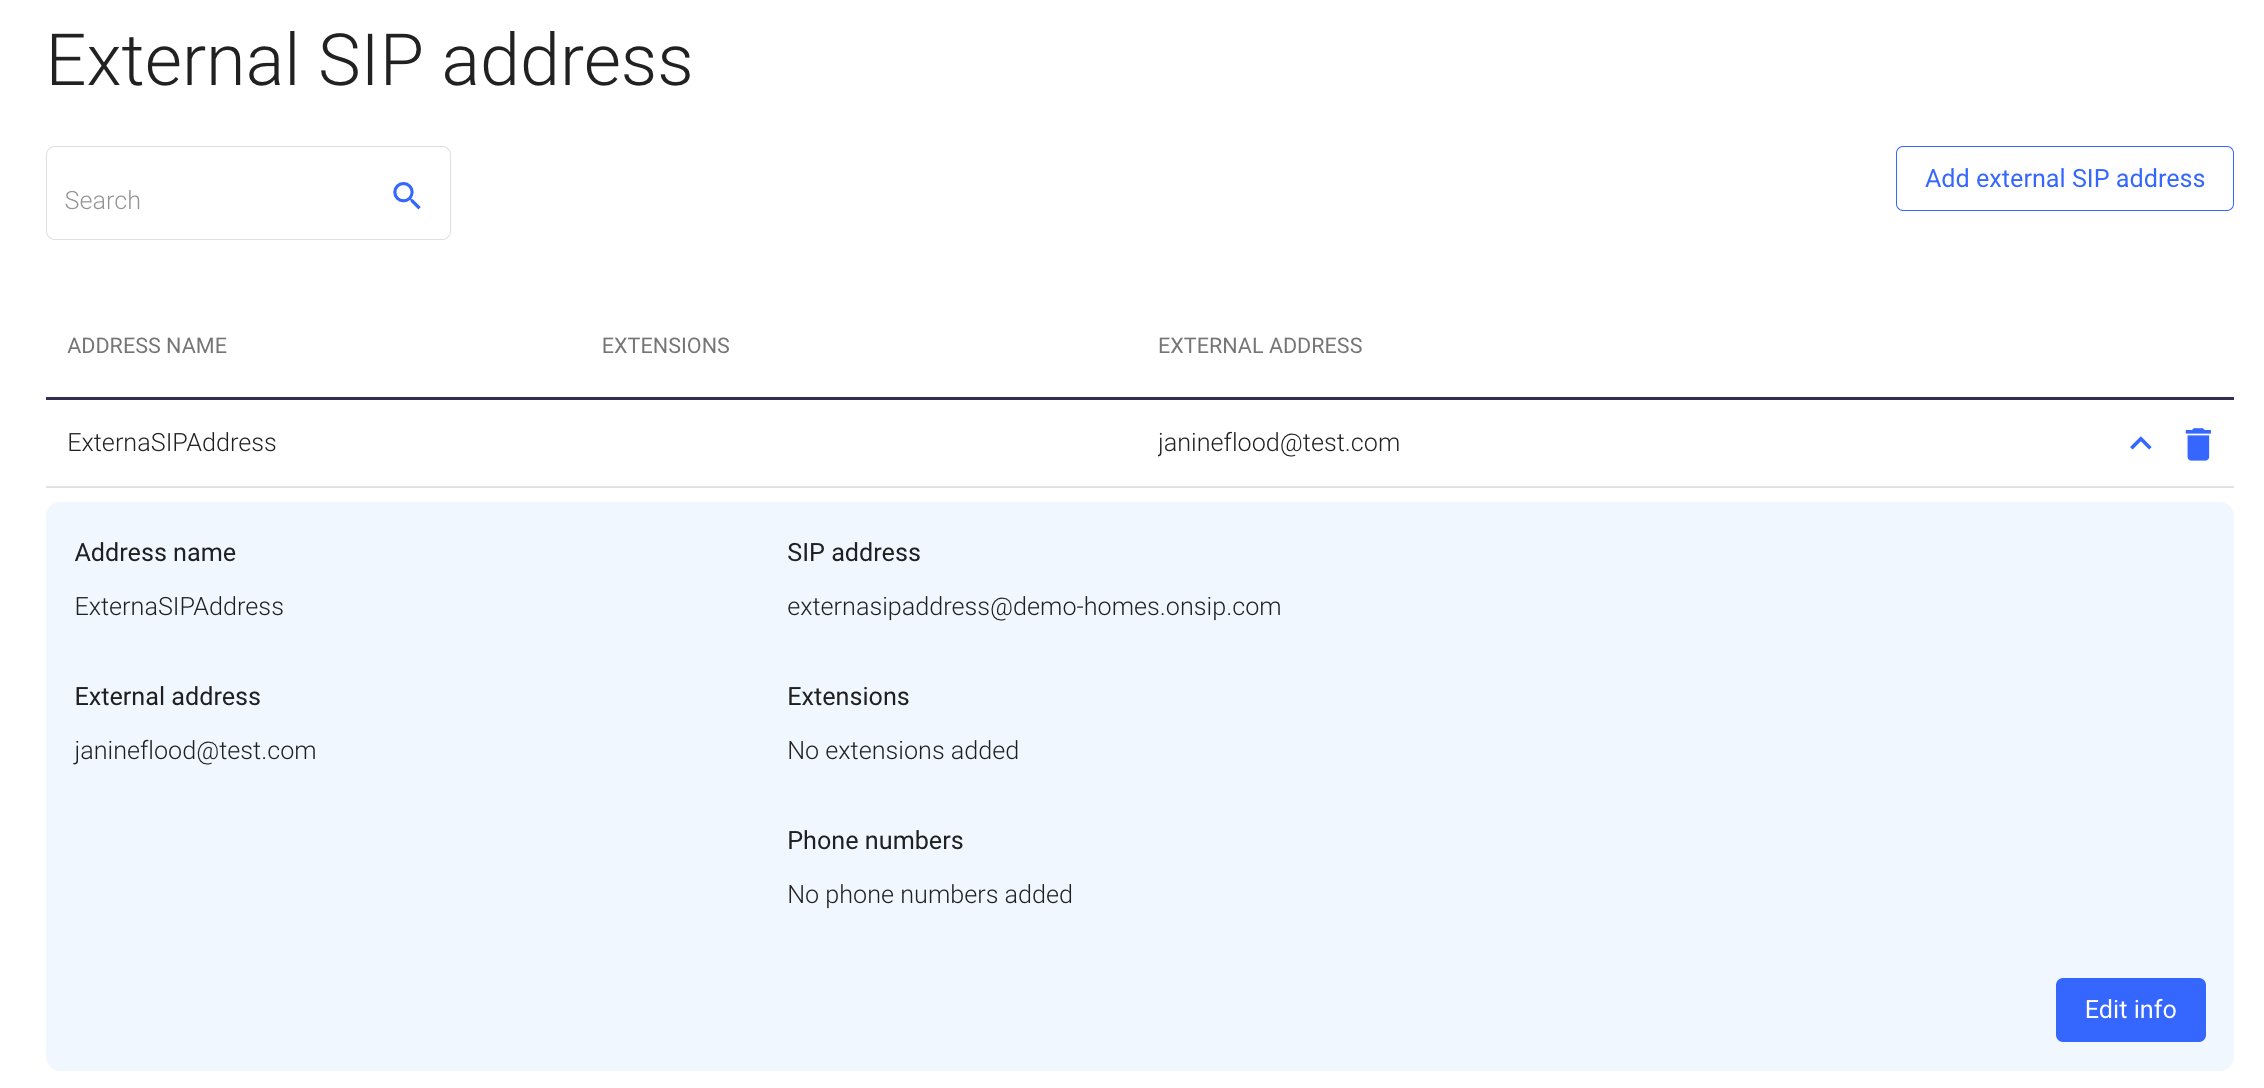Click the 'Address name' detail label
The height and width of the screenshot is (1088, 2264).
coord(155,553)
